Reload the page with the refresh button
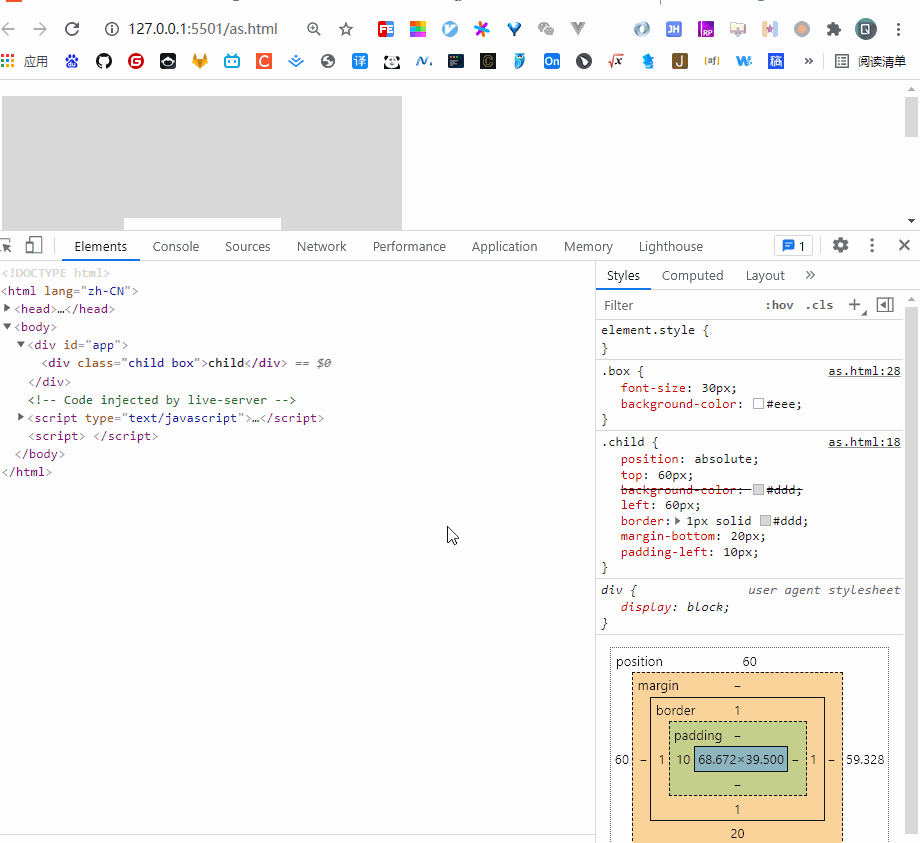Screen dimensions: 920x843 72,29
